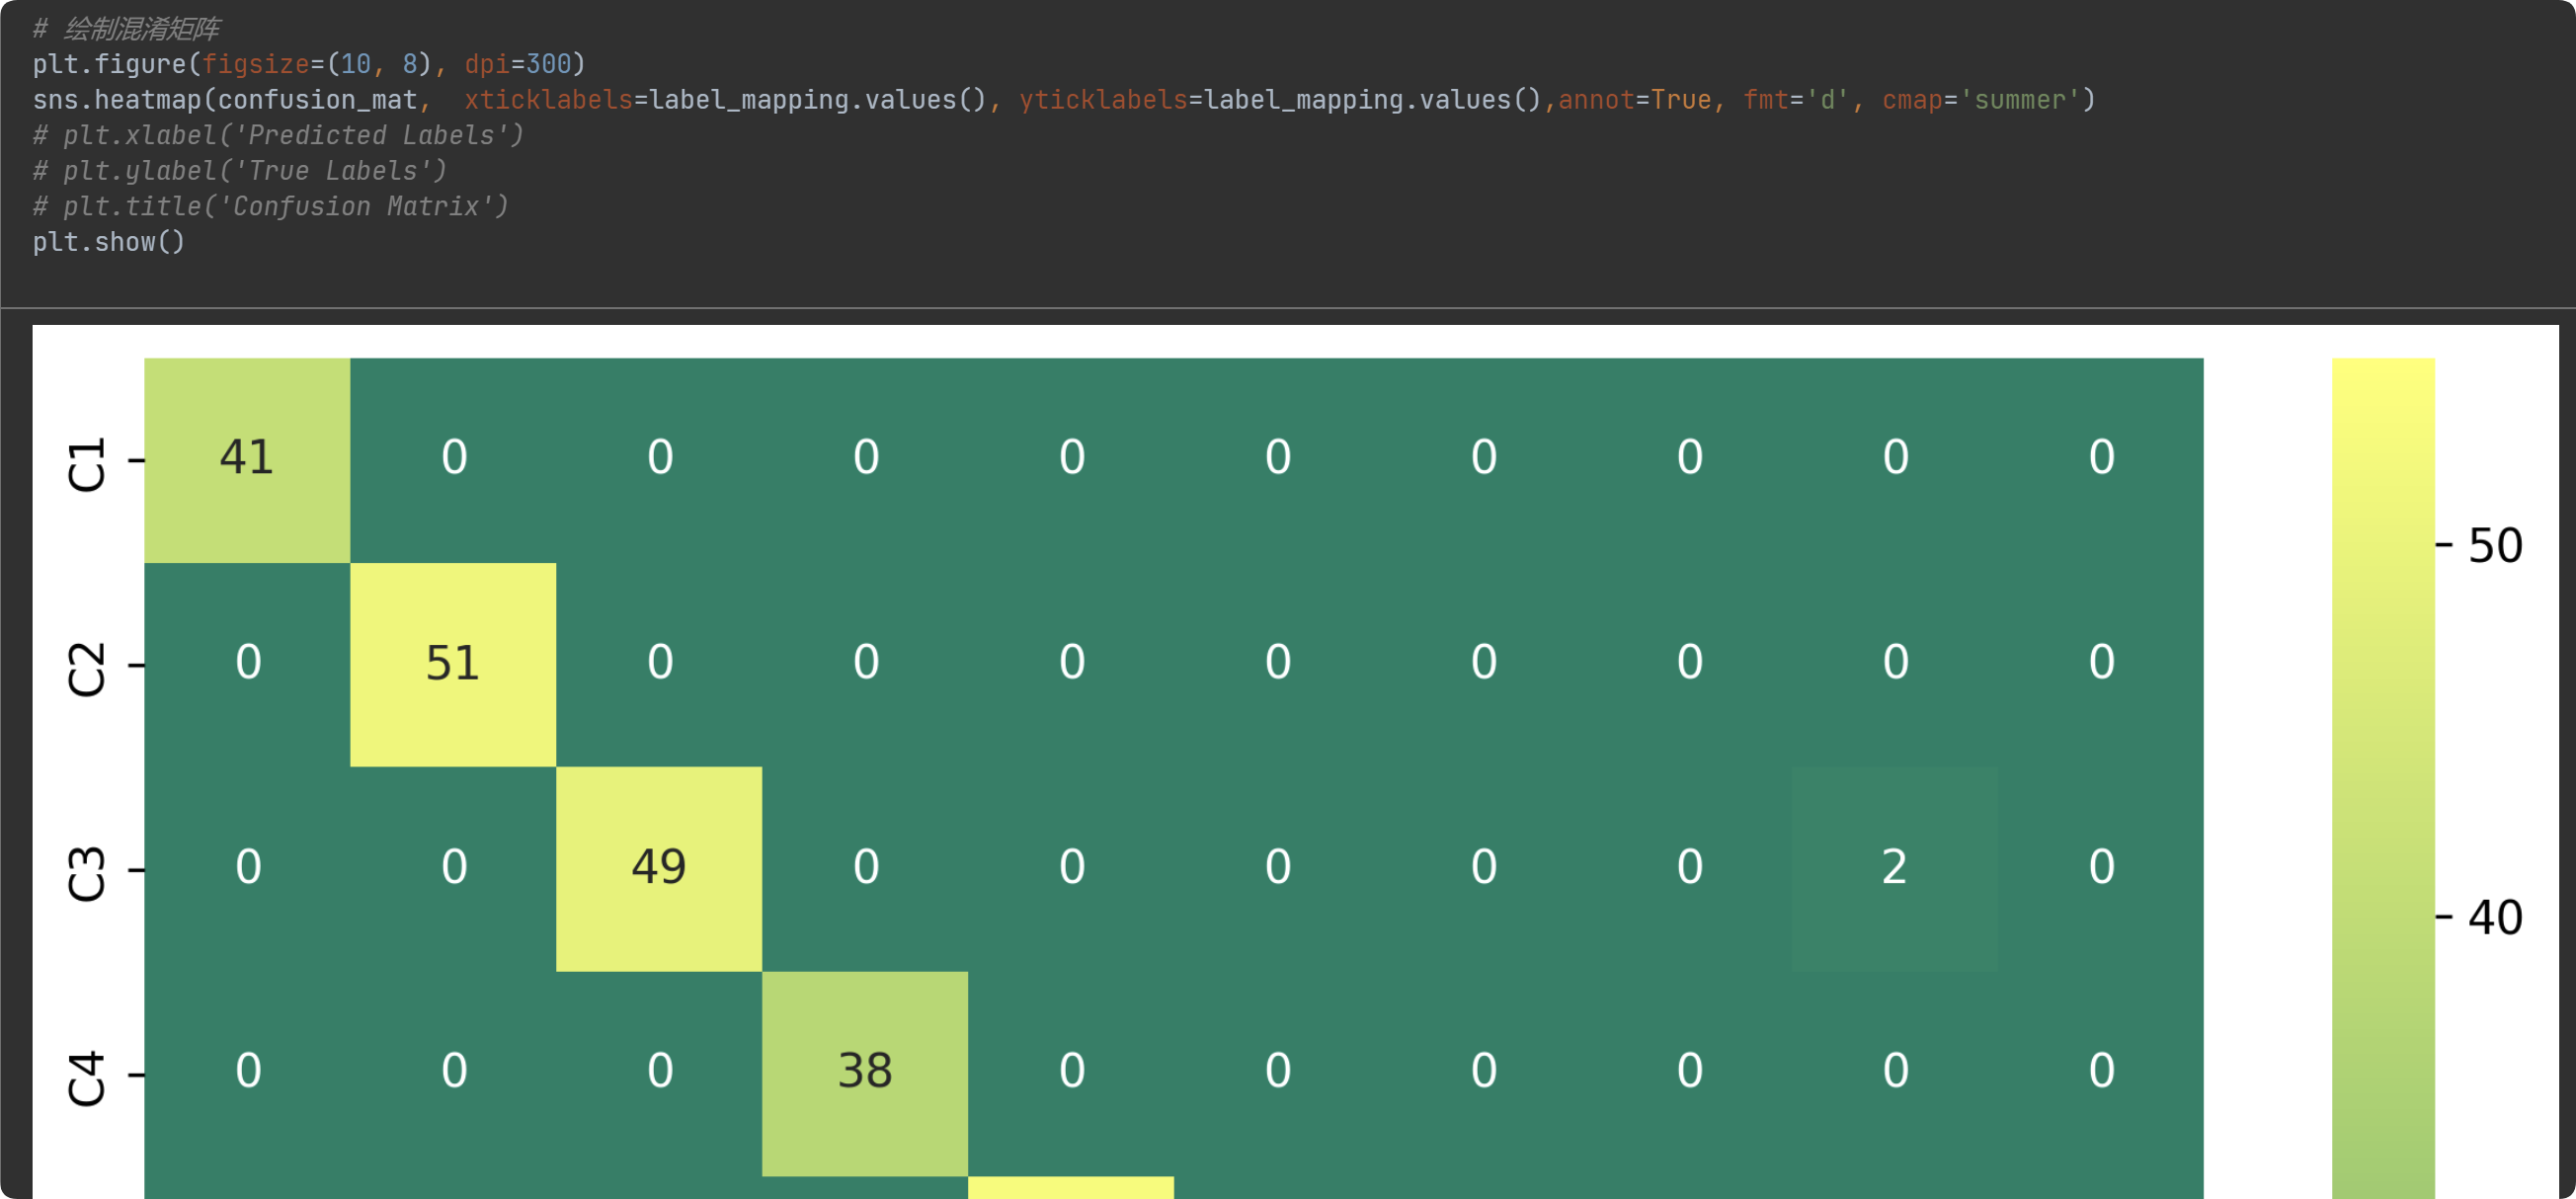Select the diagonal cell with value 49
The height and width of the screenshot is (1199, 2576).
(659, 868)
